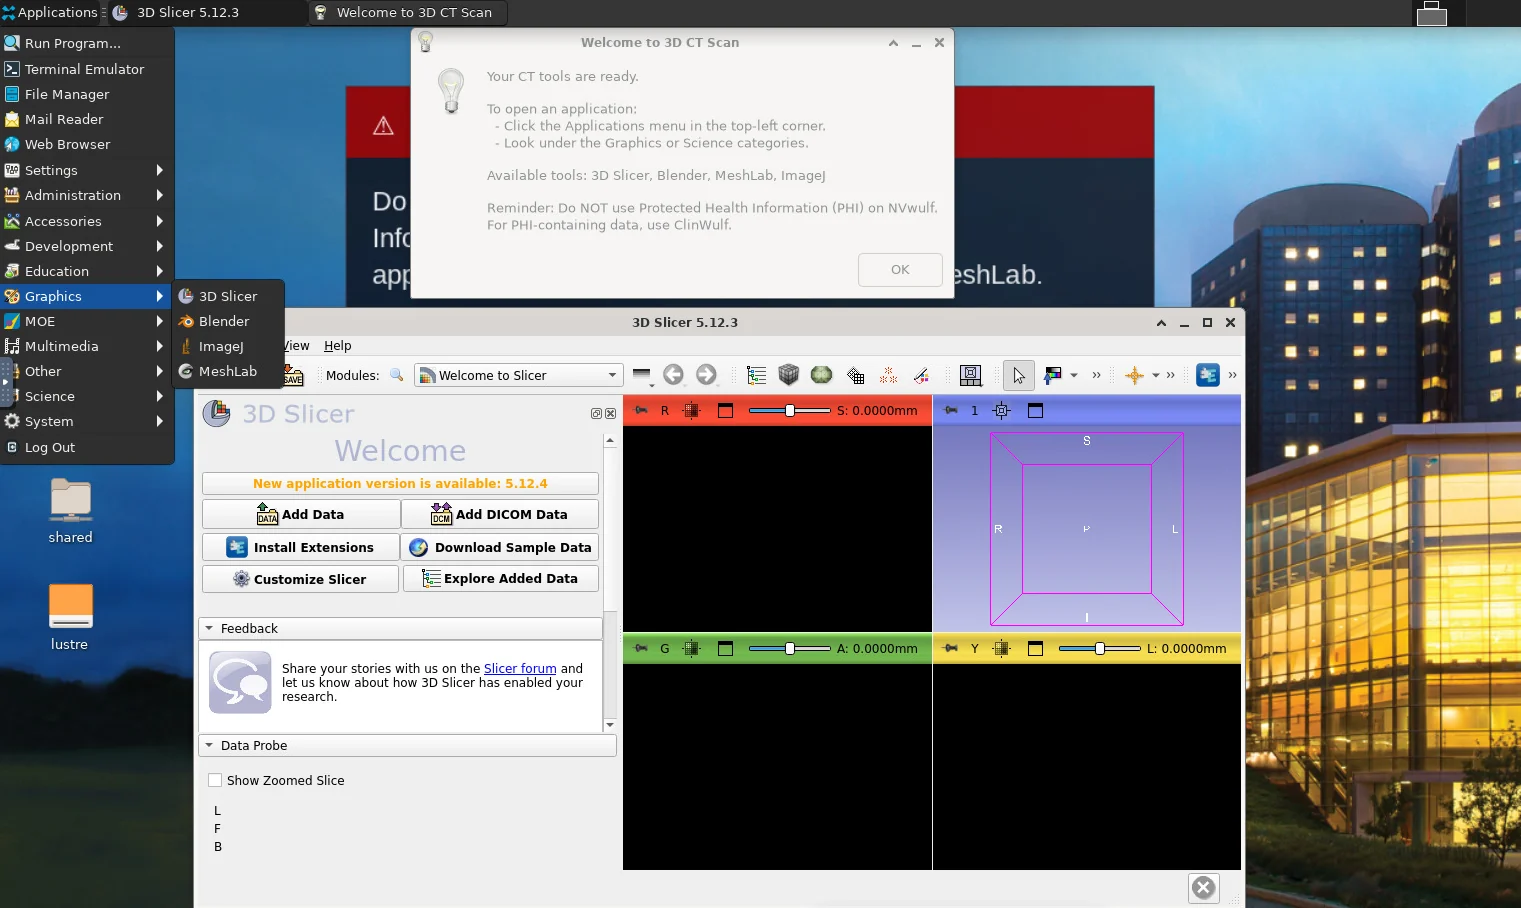Click the Yellow slice offset slider
Viewport: 1521px width, 908px height.
[x=1100, y=648]
